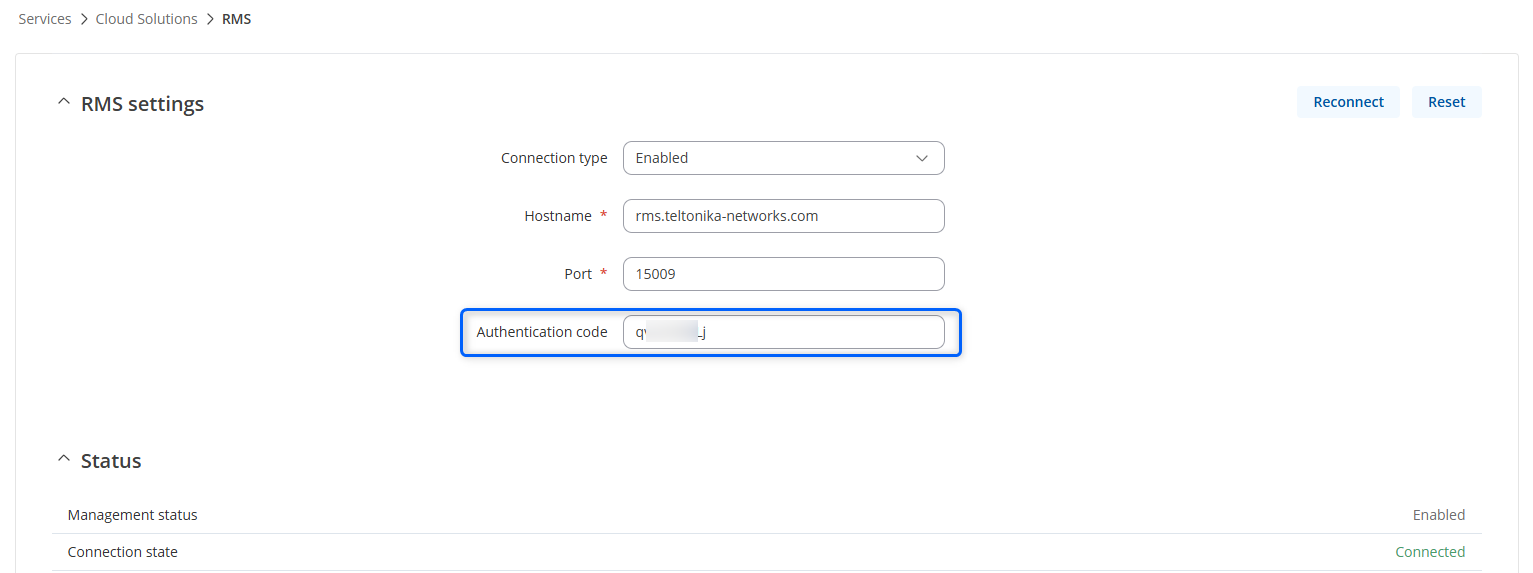The width and height of the screenshot is (1533, 573).
Task: Click the Enabled management status value
Action: [1438, 515]
